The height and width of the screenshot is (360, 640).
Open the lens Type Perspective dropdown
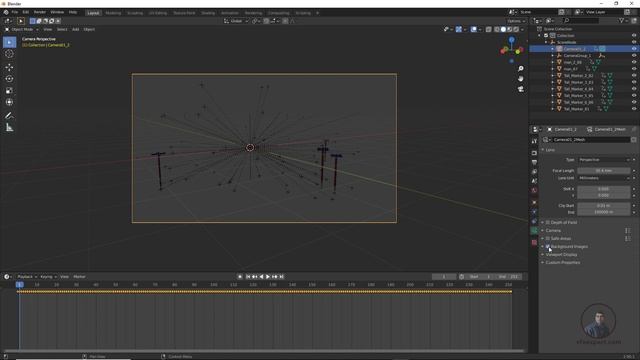coord(604,160)
